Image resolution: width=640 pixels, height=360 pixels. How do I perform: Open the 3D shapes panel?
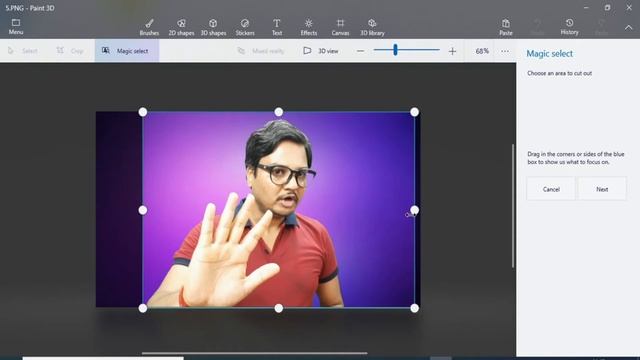213,27
